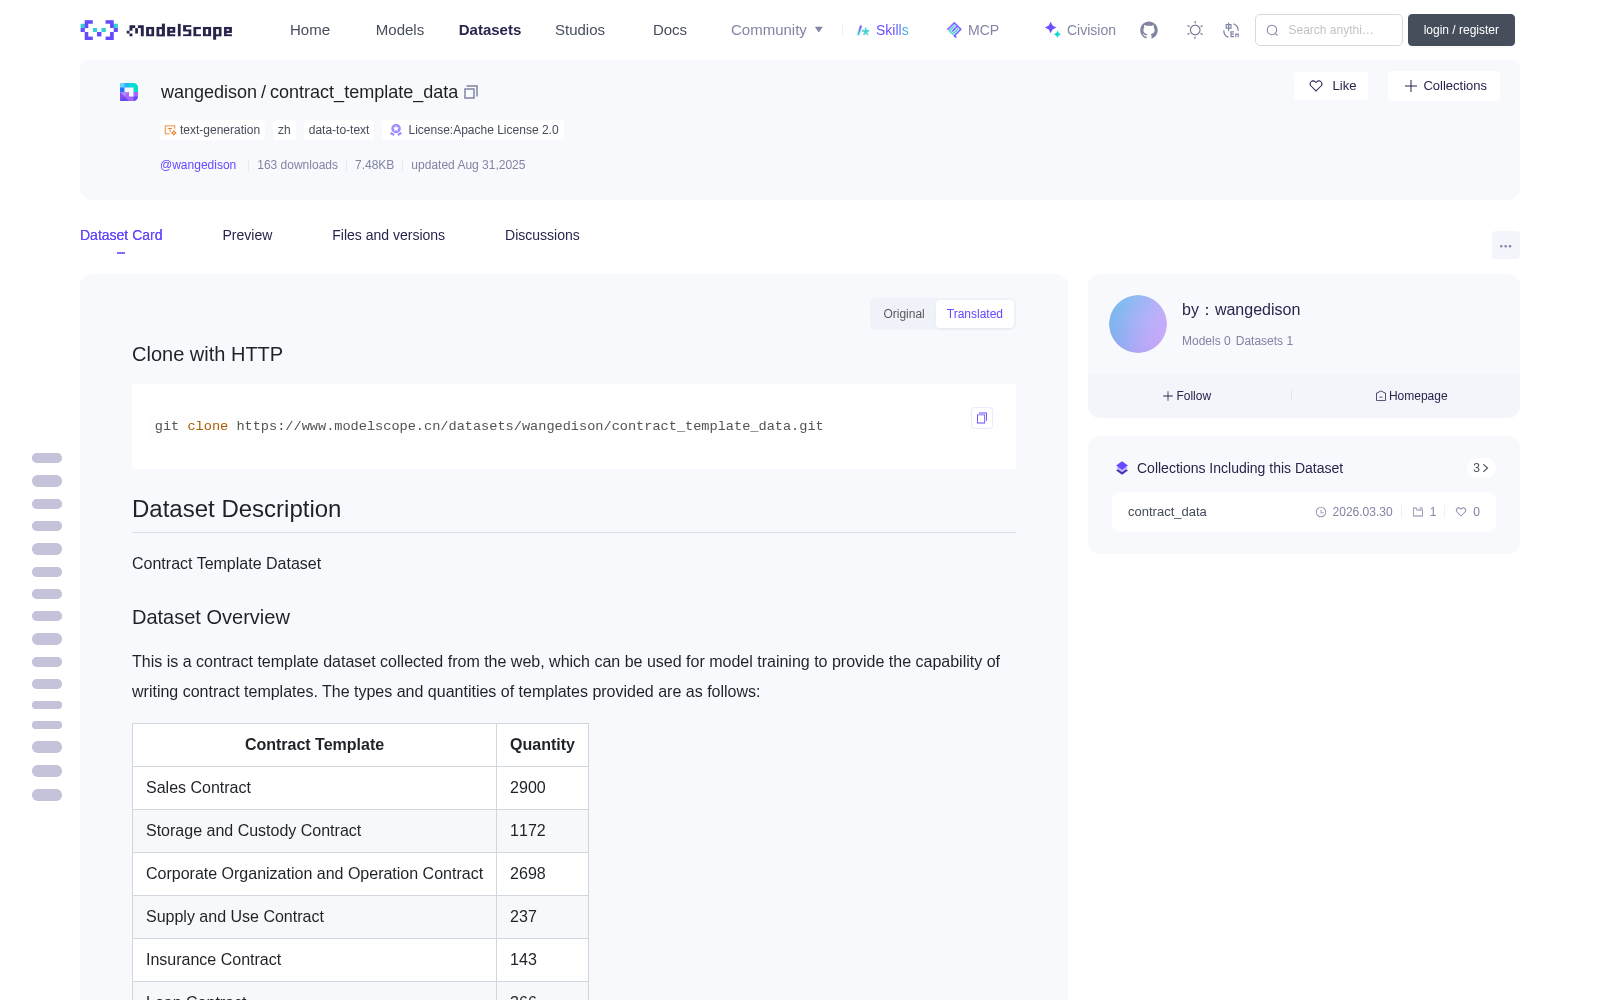Click the license badge icon
This screenshot has width=1600, height=1000.
pyautogui.click(x=396, y=130)
